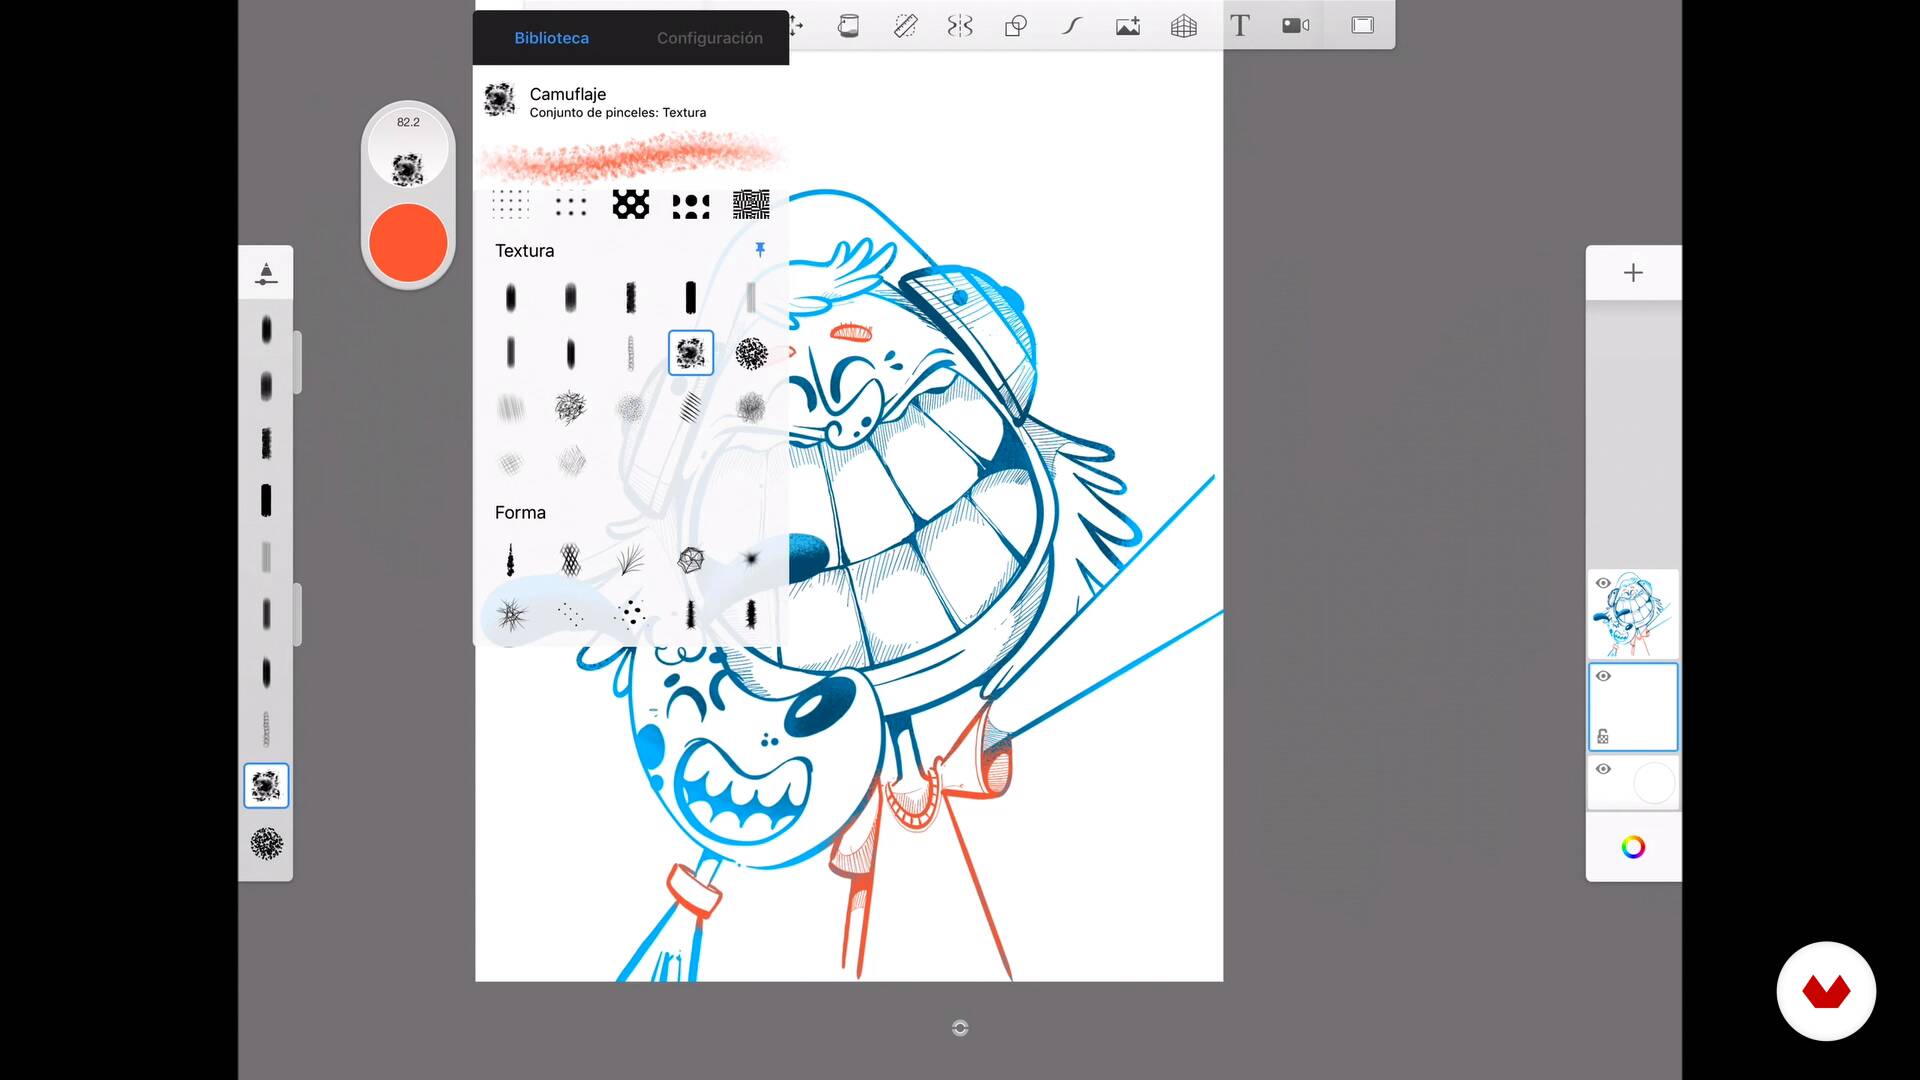Viewport: 1920px width, 1080px height.
Task: Select the highlighted Camuflaje brush in library
Action: (x=691, y=353)
